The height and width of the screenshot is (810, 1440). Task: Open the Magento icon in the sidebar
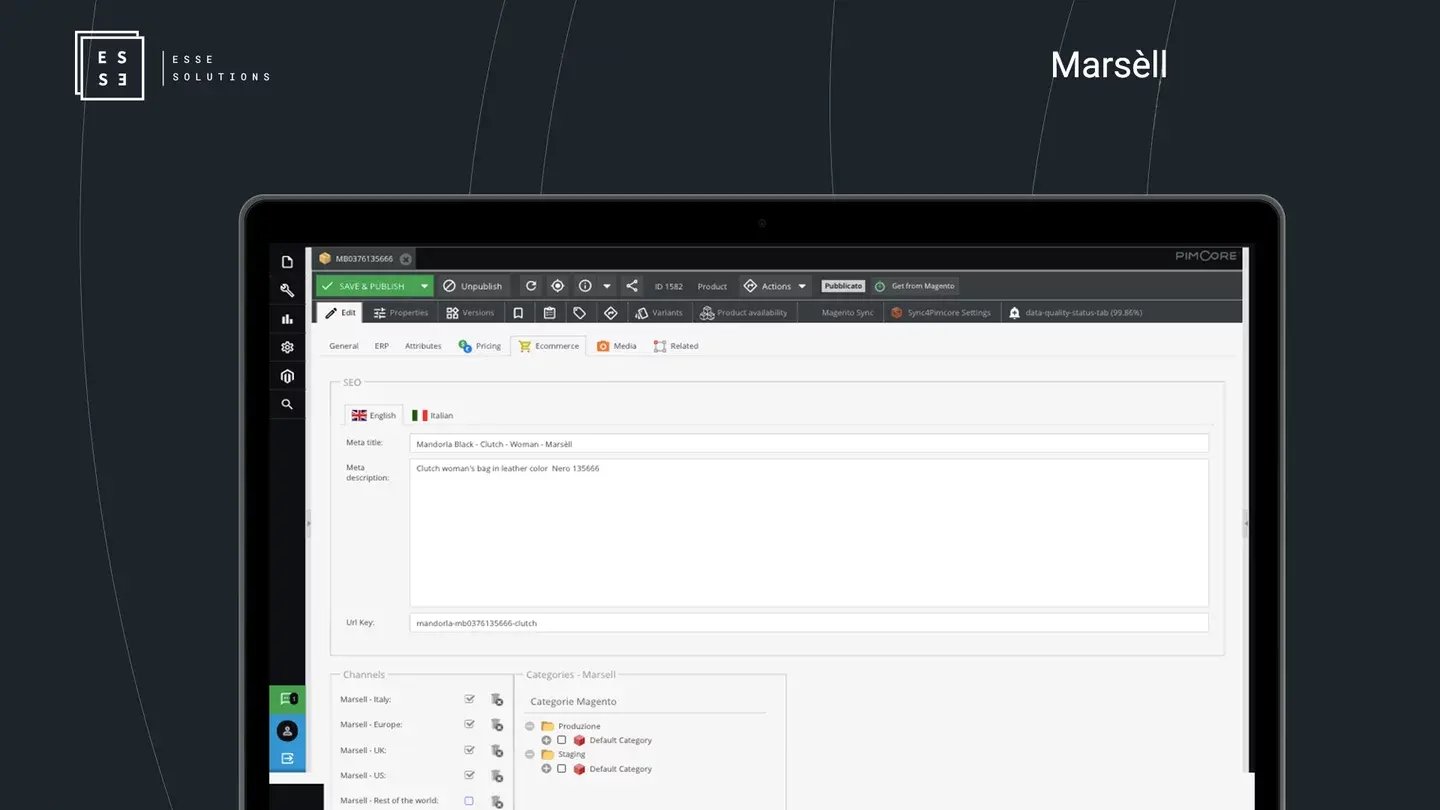[x=288, y=375]
